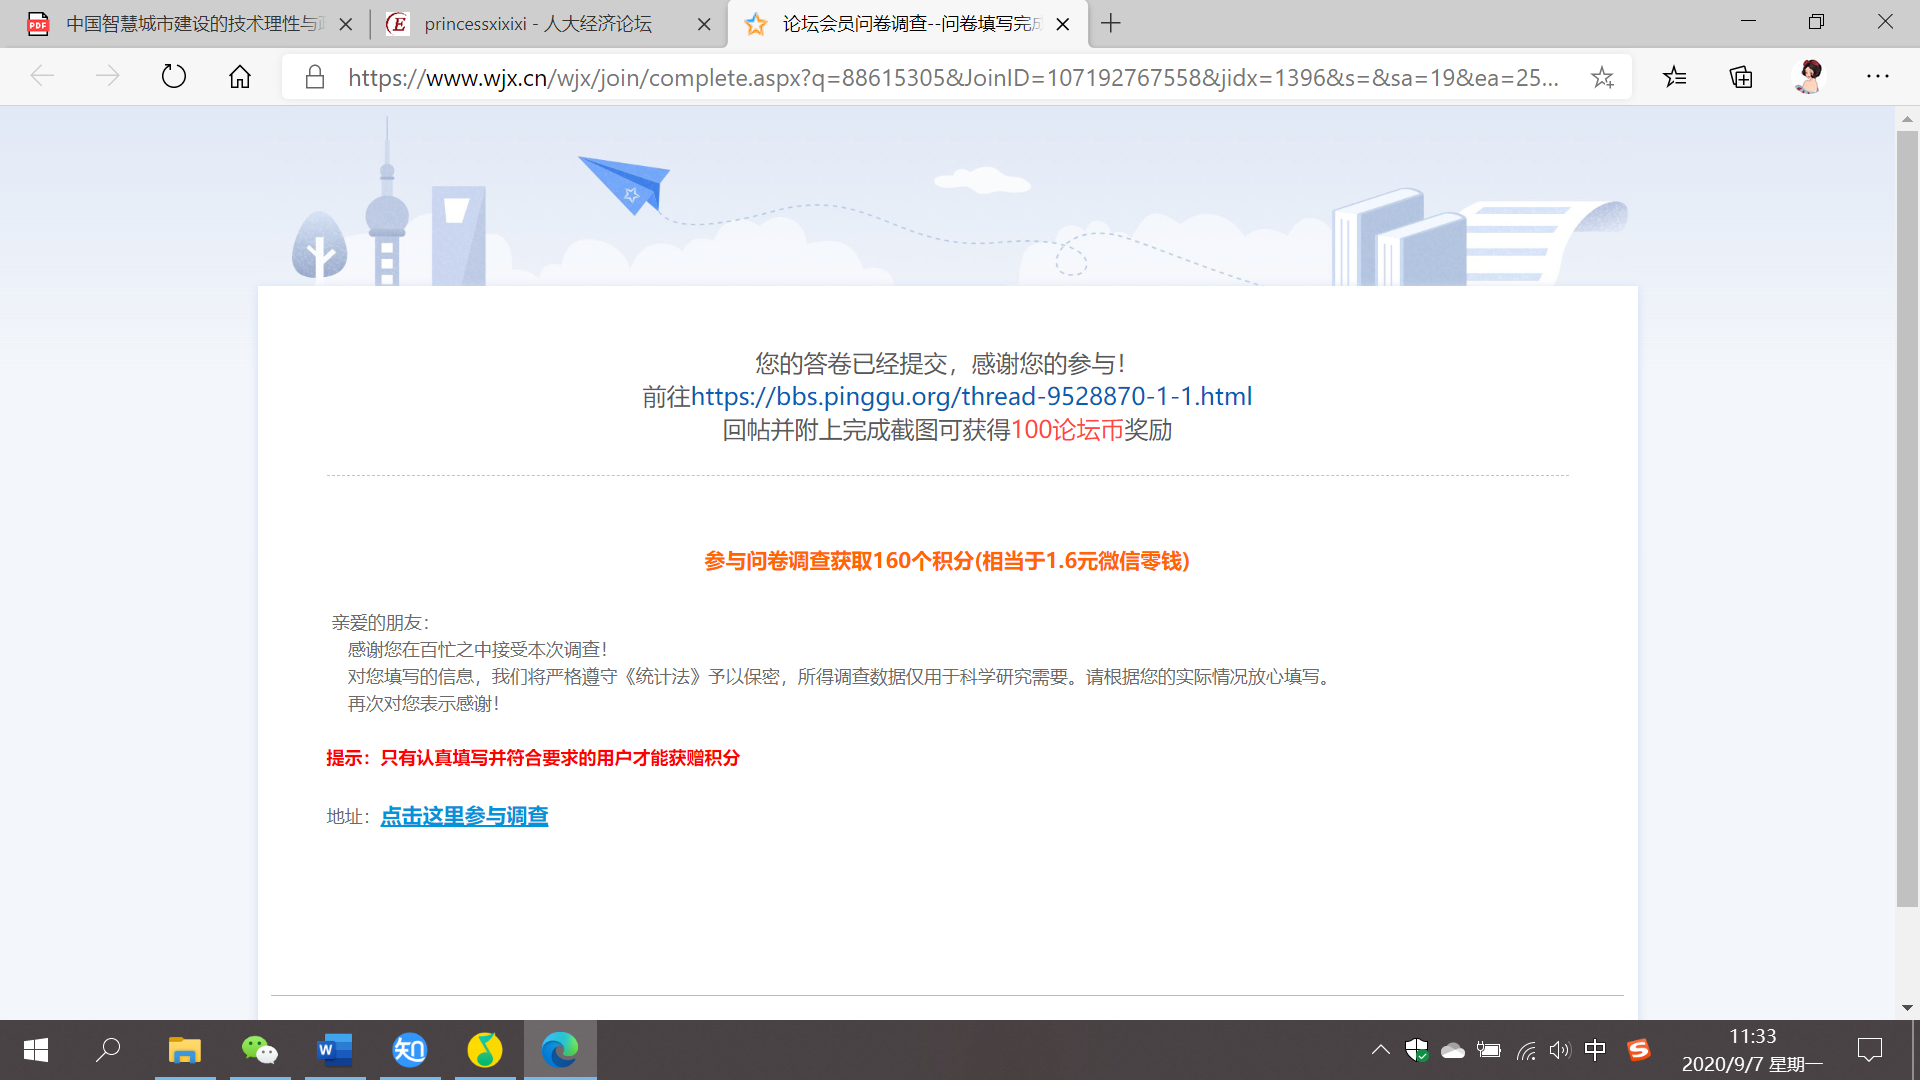
Task: Close the princessxixixi tab
Action: click(x=704, y=24)
